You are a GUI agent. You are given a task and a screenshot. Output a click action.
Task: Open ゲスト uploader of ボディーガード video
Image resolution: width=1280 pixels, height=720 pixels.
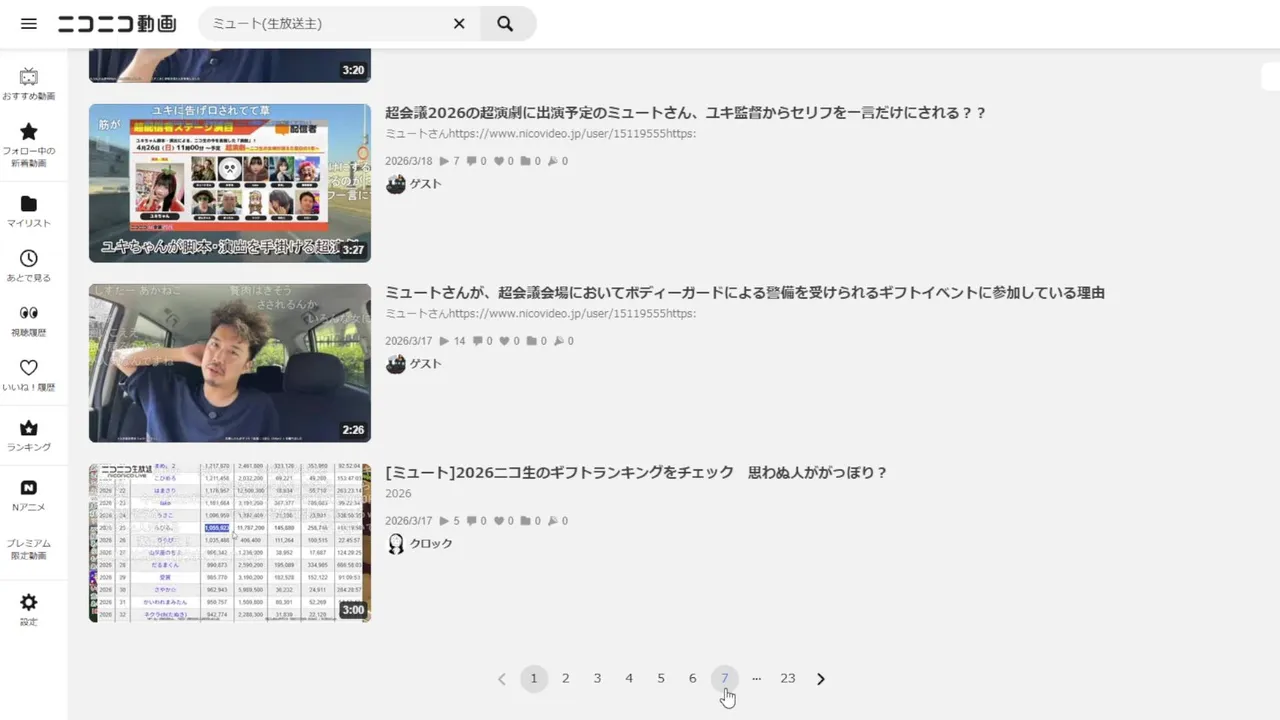pyautogui.click(x=426, y=364)
